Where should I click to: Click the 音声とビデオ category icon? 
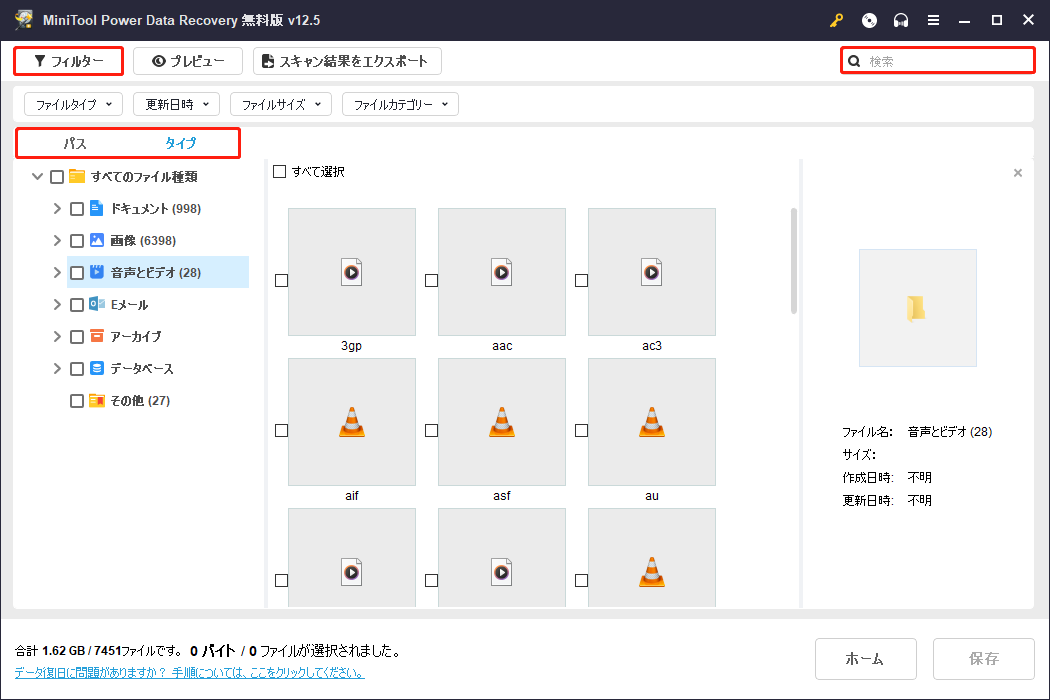point(97,272)
